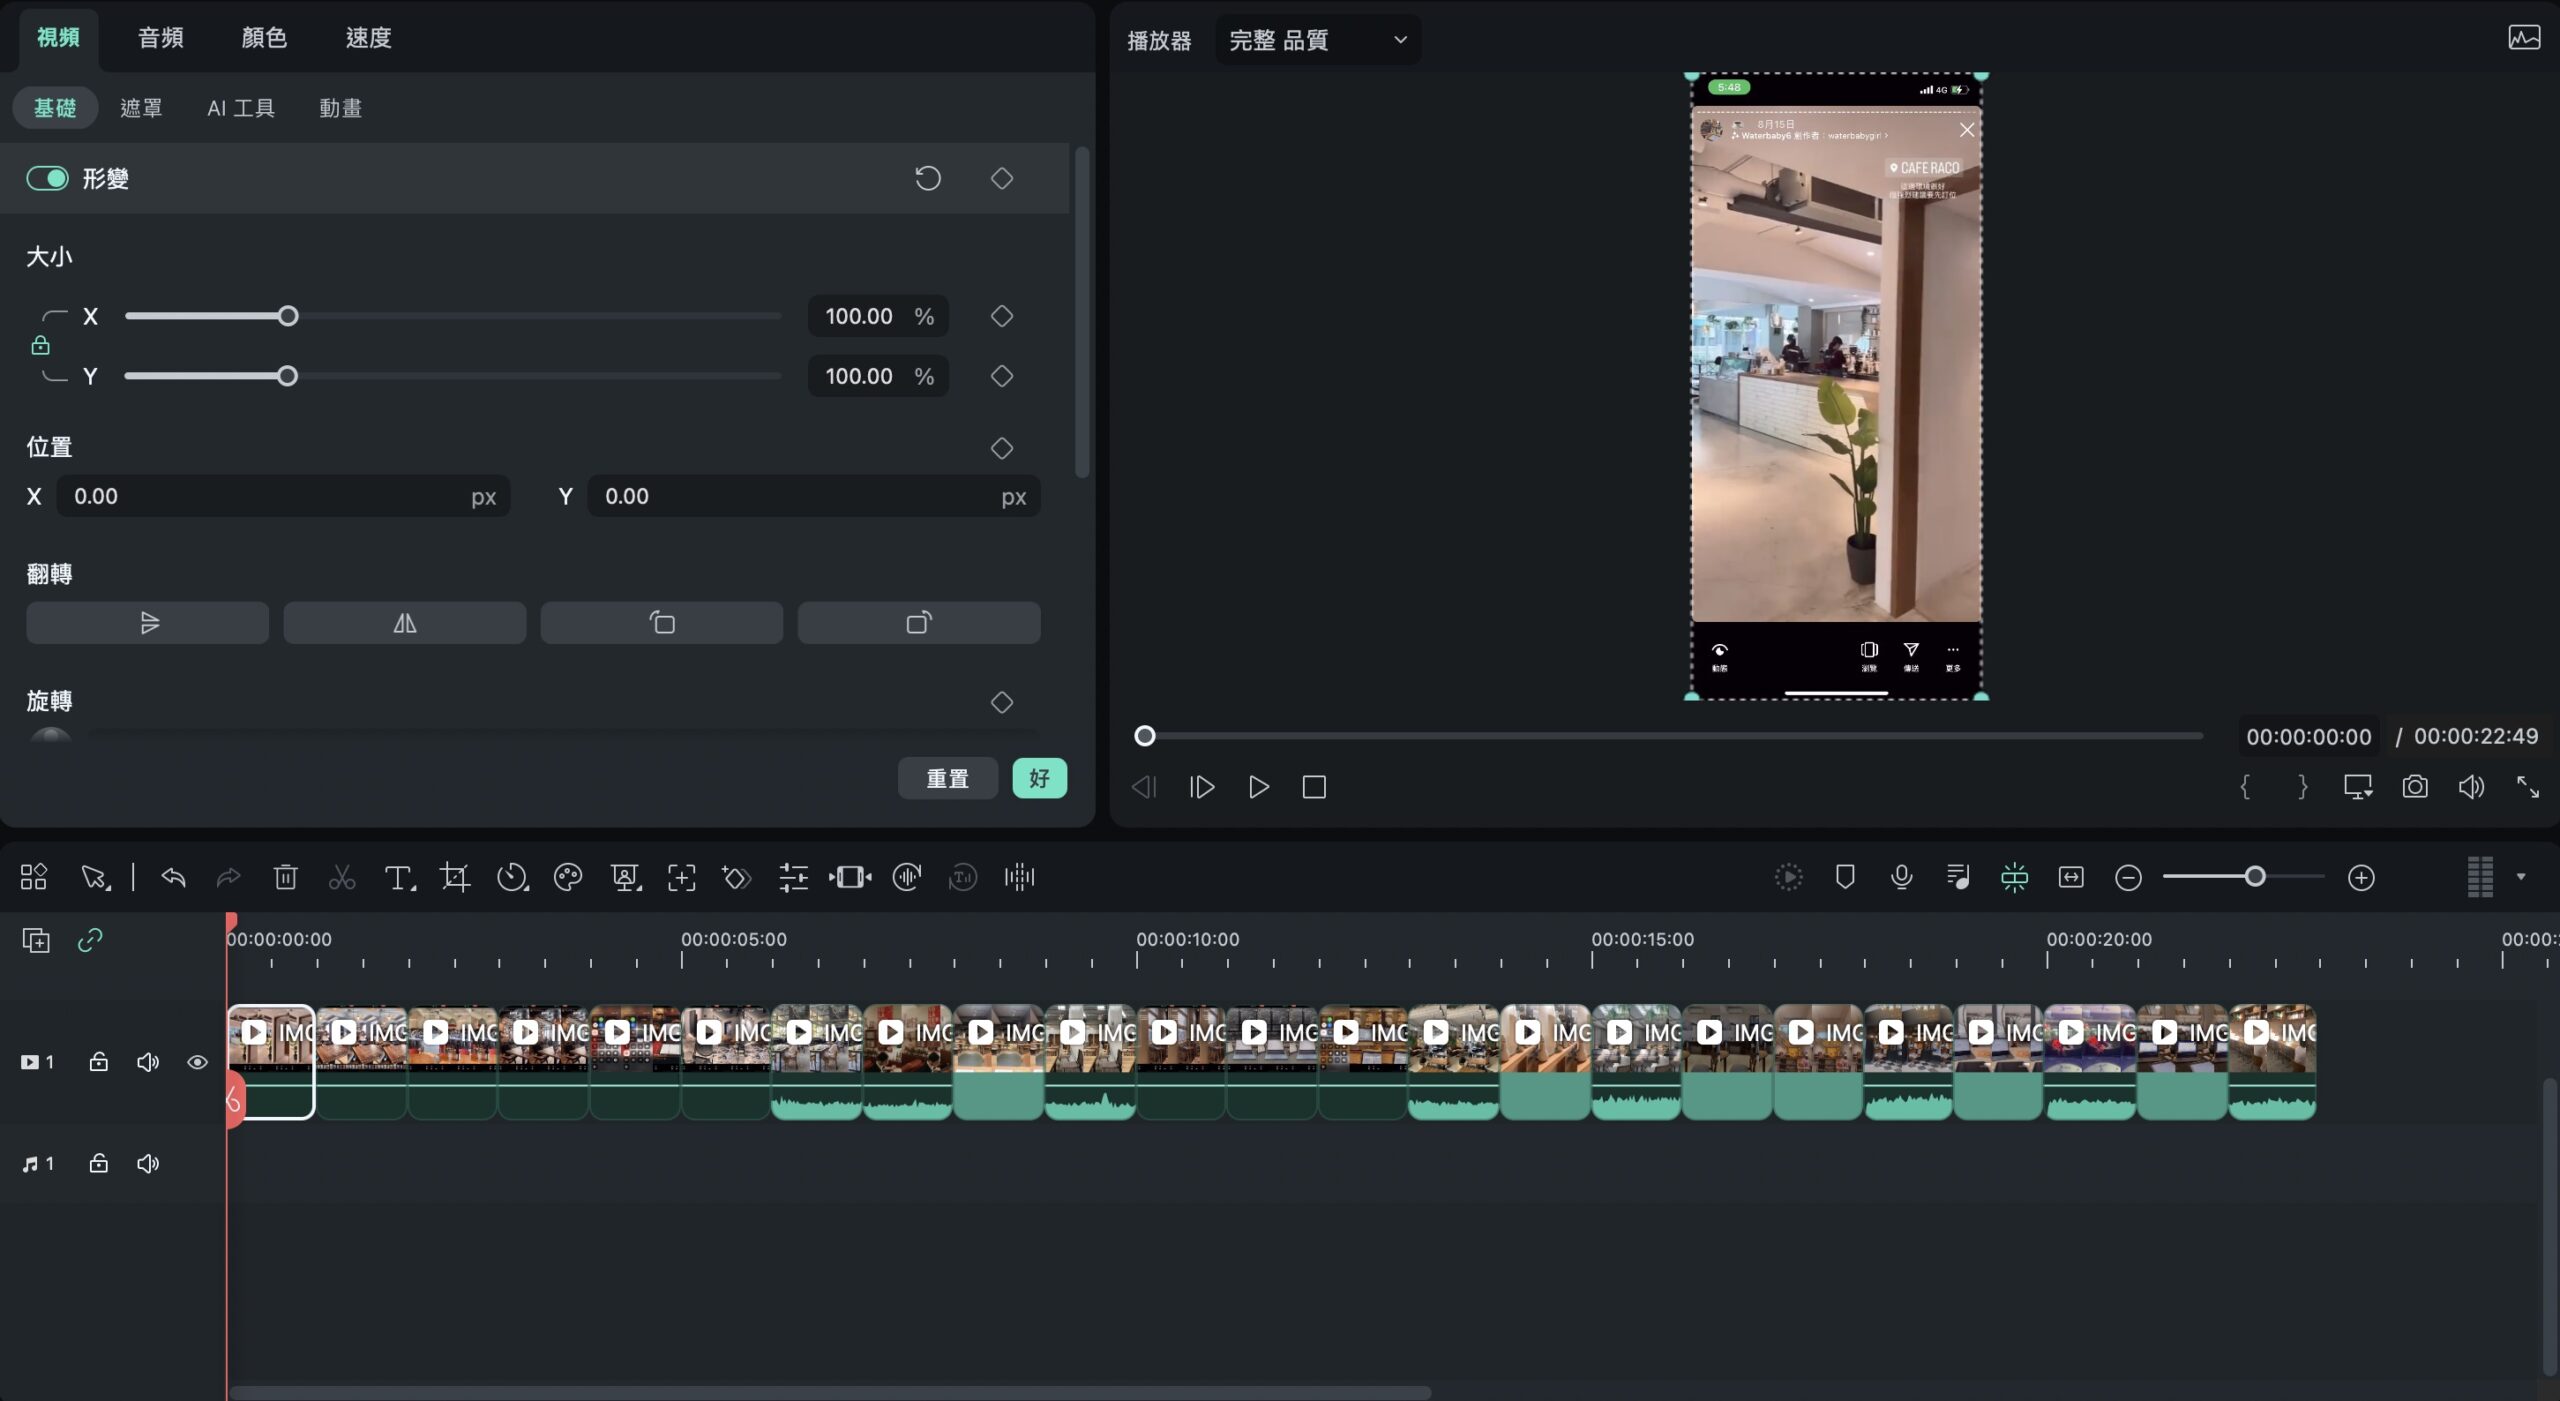Viewport: 2560px width, 1401px height.
Task: Click the add marker icon
Action: pos(1845,877)
